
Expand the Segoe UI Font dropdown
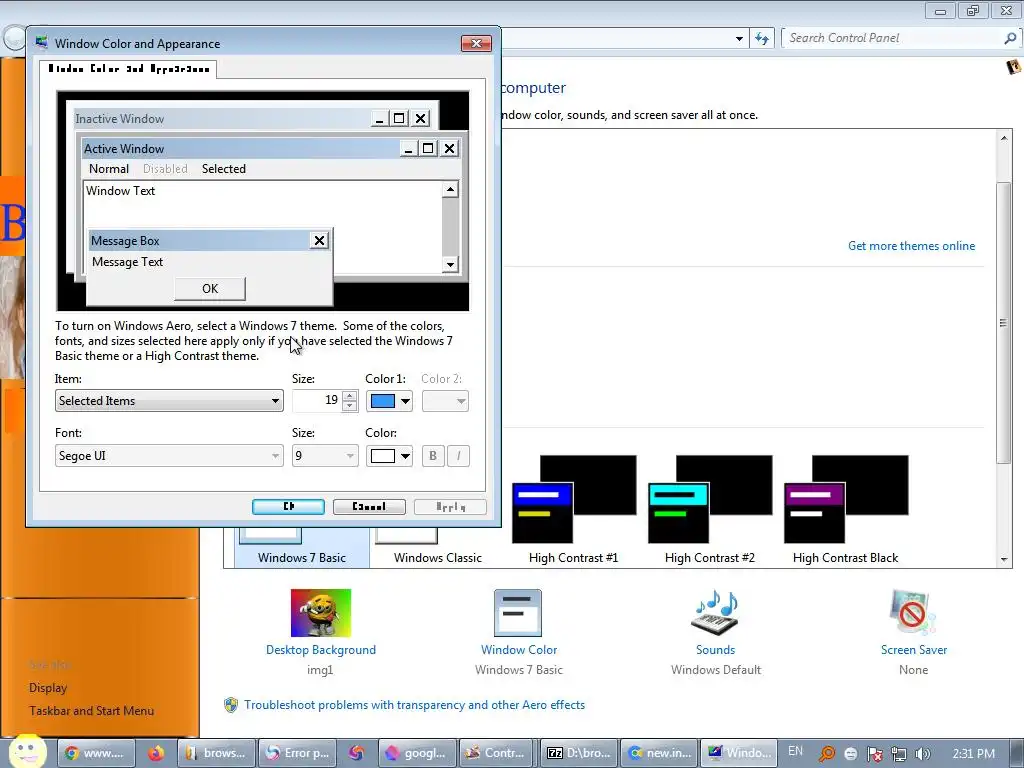click(169, 456)
